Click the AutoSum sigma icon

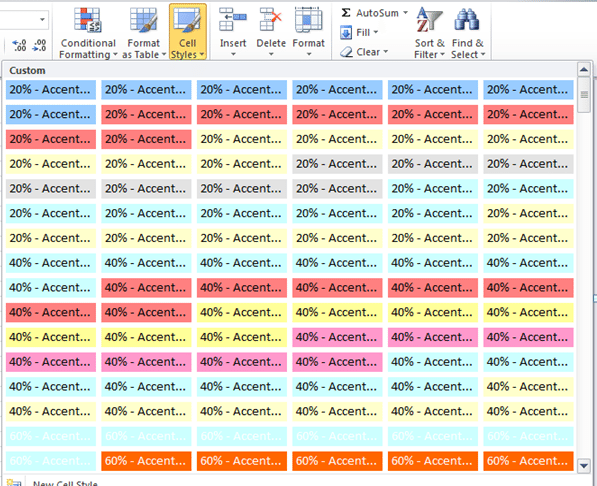point(346,13)
